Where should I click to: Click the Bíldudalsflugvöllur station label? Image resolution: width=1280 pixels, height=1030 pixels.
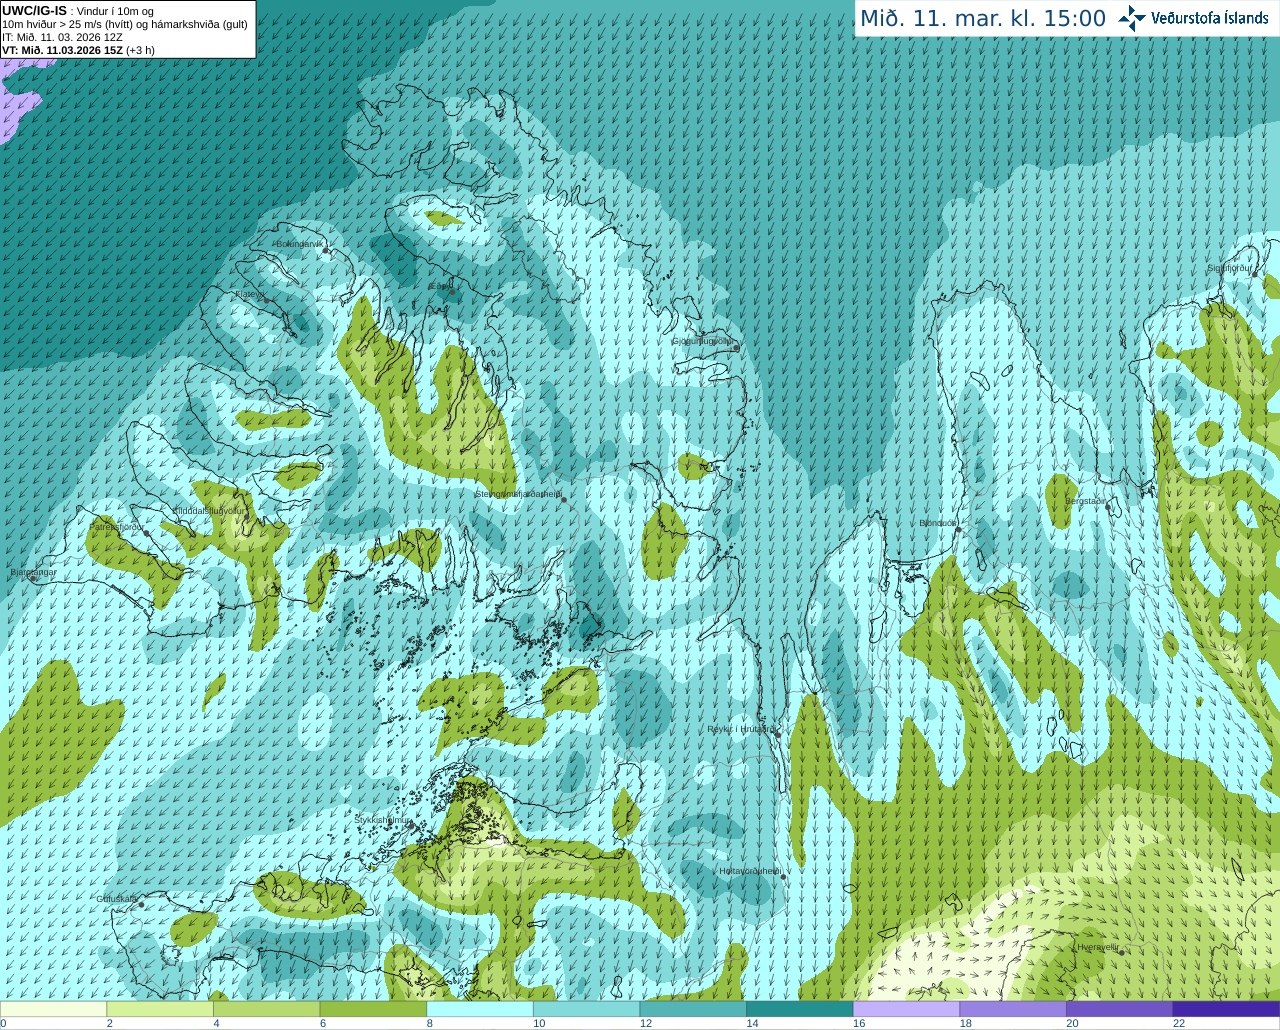pos(209,510)
